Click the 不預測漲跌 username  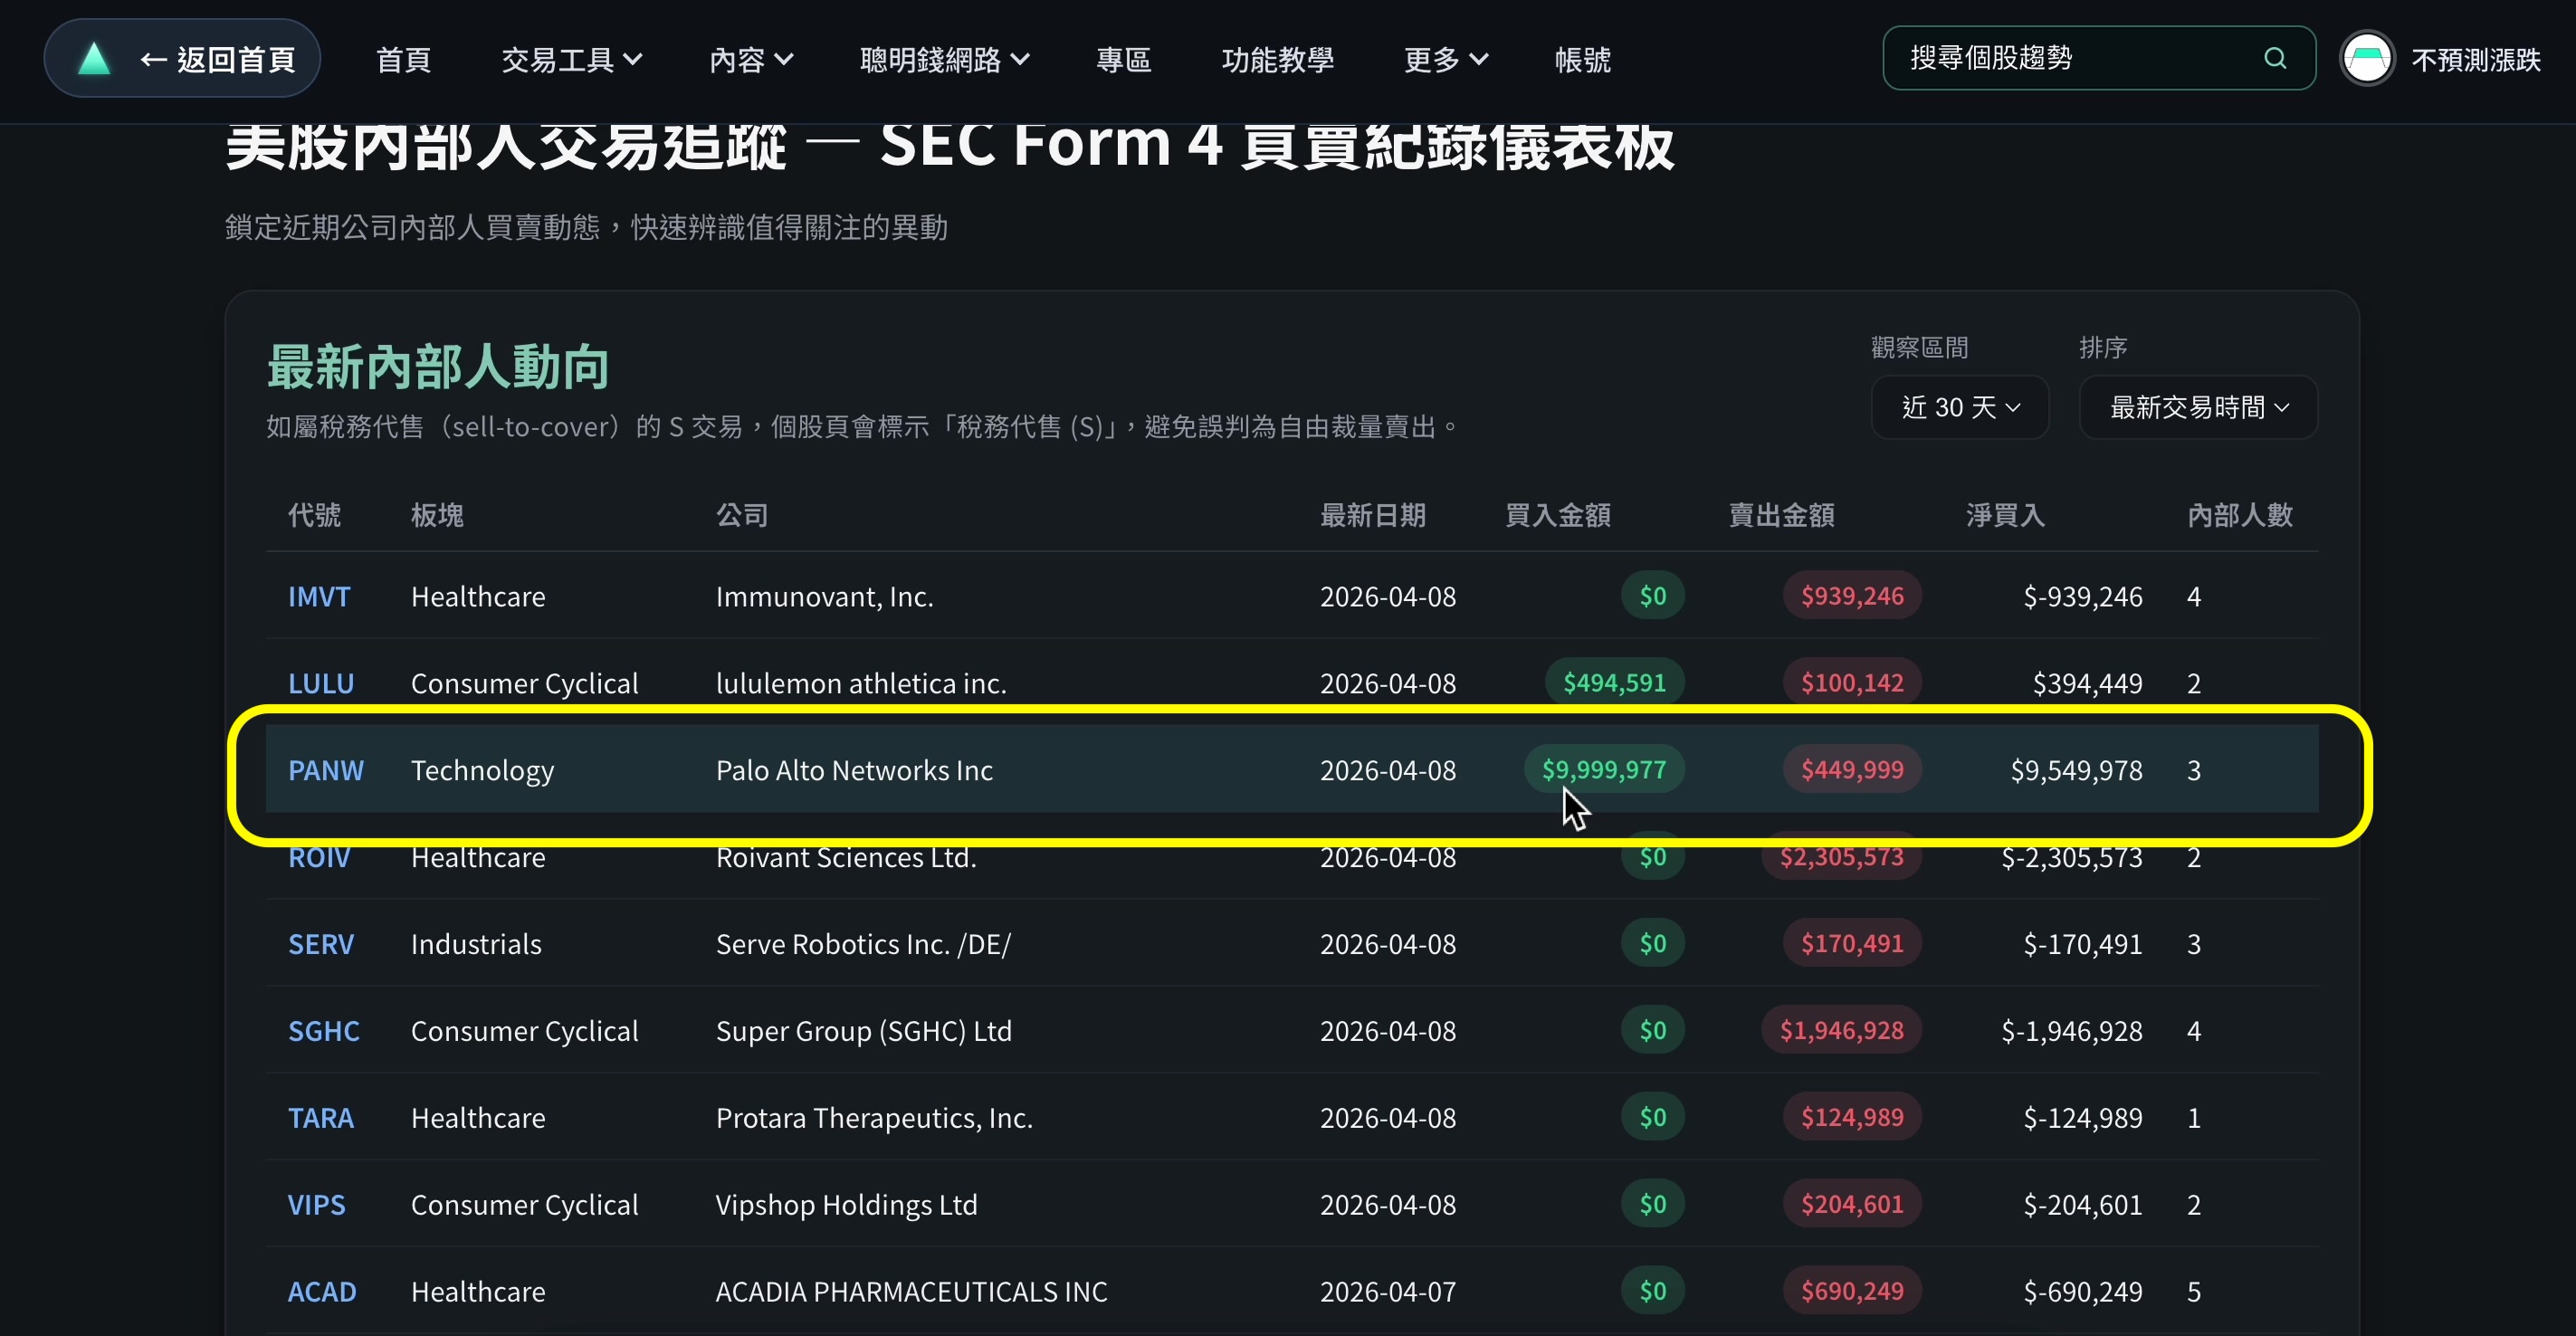pyautogui.click(x=2475, y=60)
